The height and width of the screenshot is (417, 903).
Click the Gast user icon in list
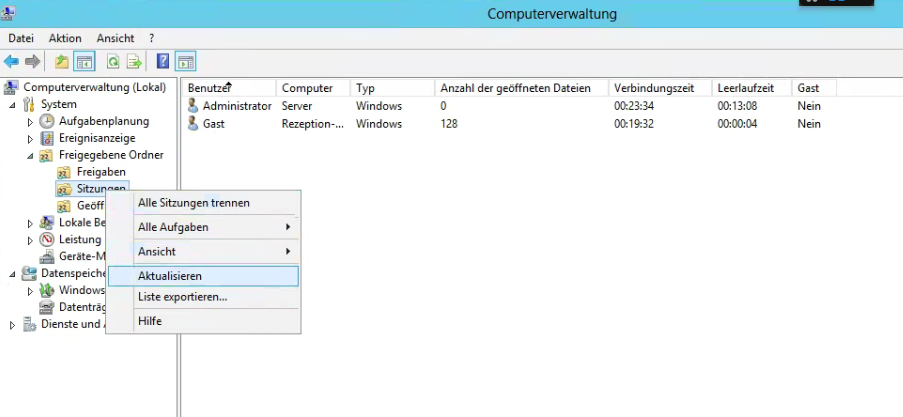(x=193, y=123)
